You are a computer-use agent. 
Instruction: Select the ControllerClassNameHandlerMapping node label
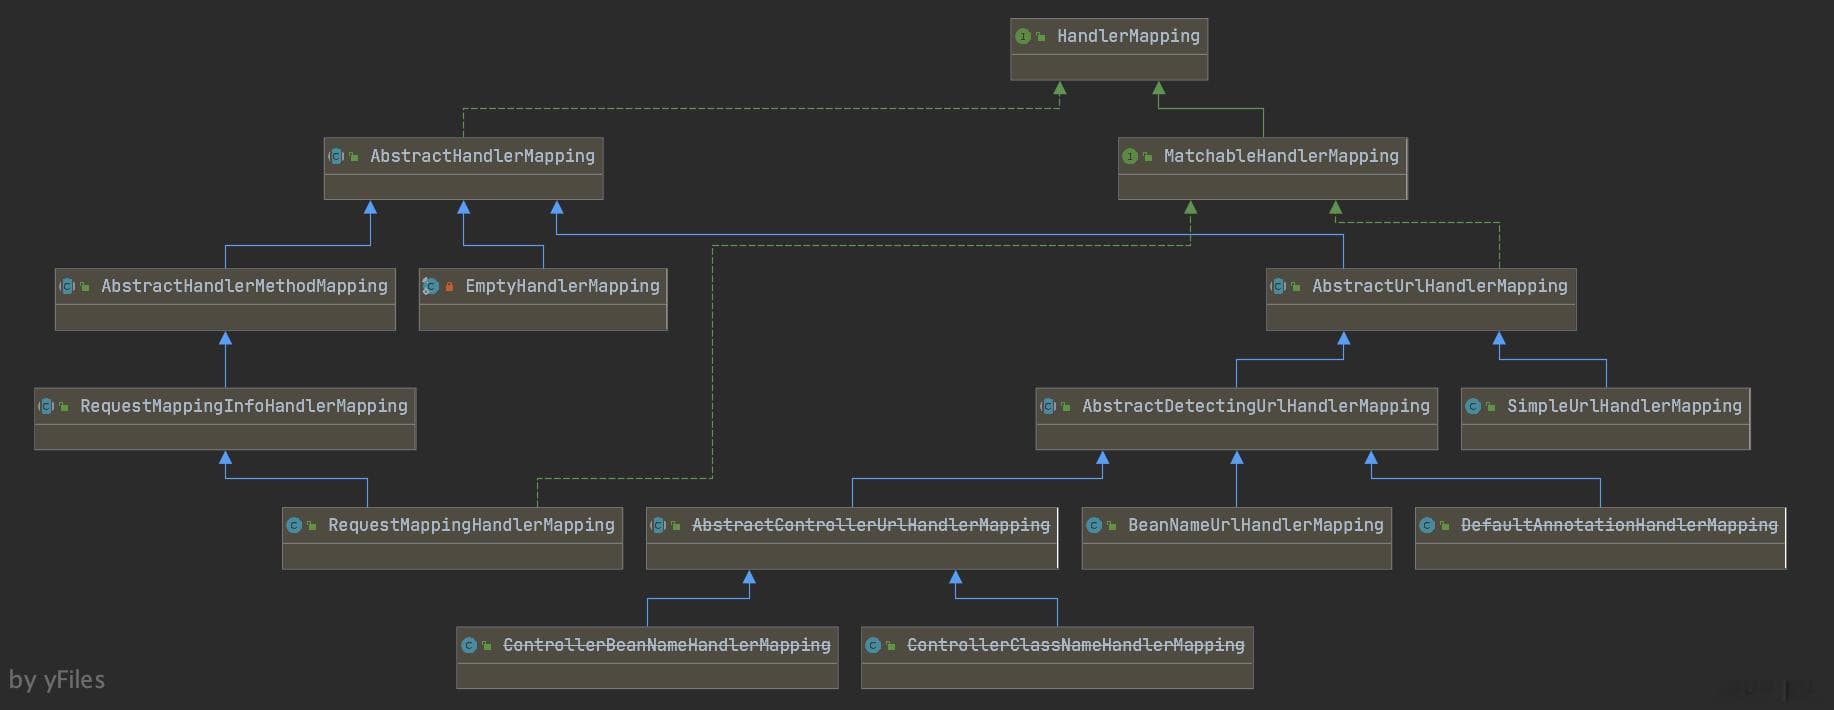(x=1076, y=645)
